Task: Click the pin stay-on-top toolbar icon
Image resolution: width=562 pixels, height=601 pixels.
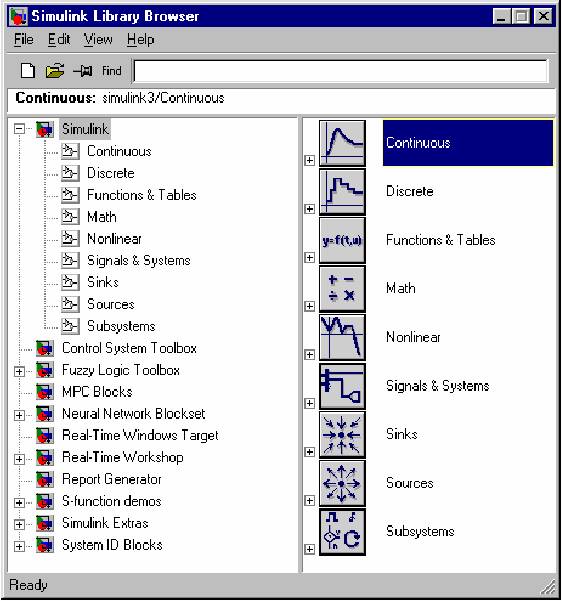Action: tap(82, 71)
